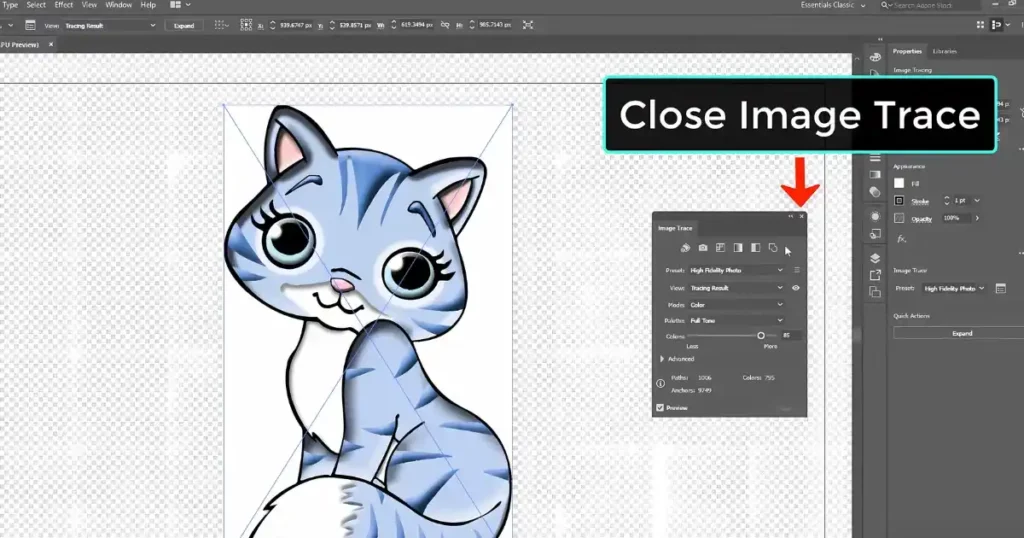This screenshot has height=538, width=1024.
Task: Open the Asset Export panel icon in dock
Action: 875,276
